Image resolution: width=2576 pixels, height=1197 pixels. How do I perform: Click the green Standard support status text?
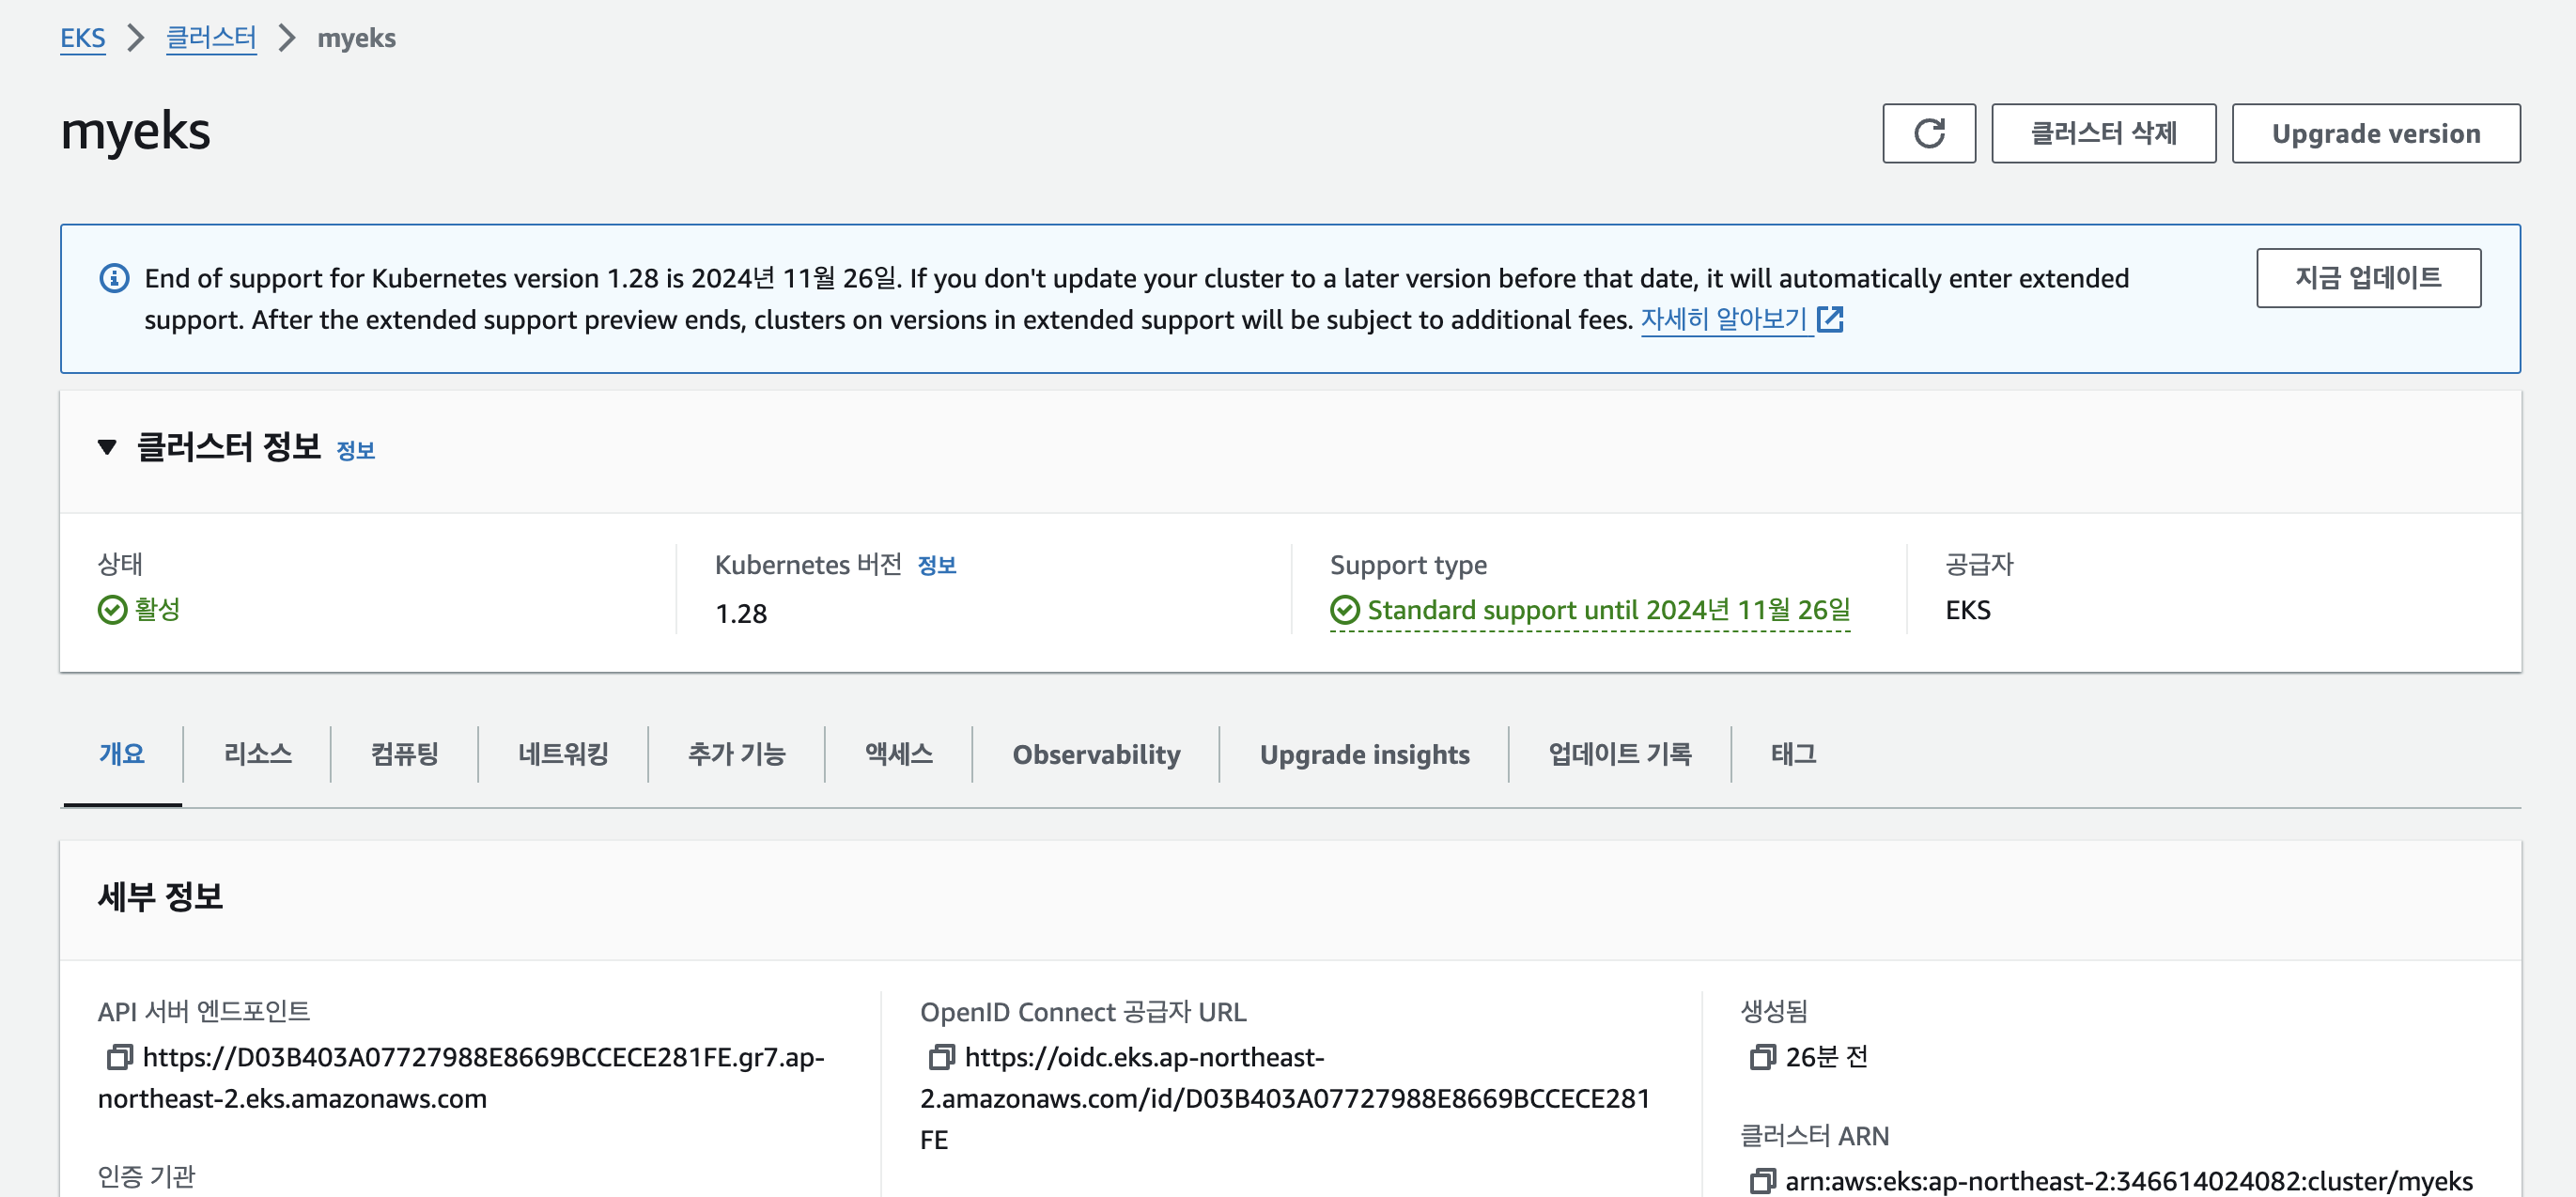1608,610
